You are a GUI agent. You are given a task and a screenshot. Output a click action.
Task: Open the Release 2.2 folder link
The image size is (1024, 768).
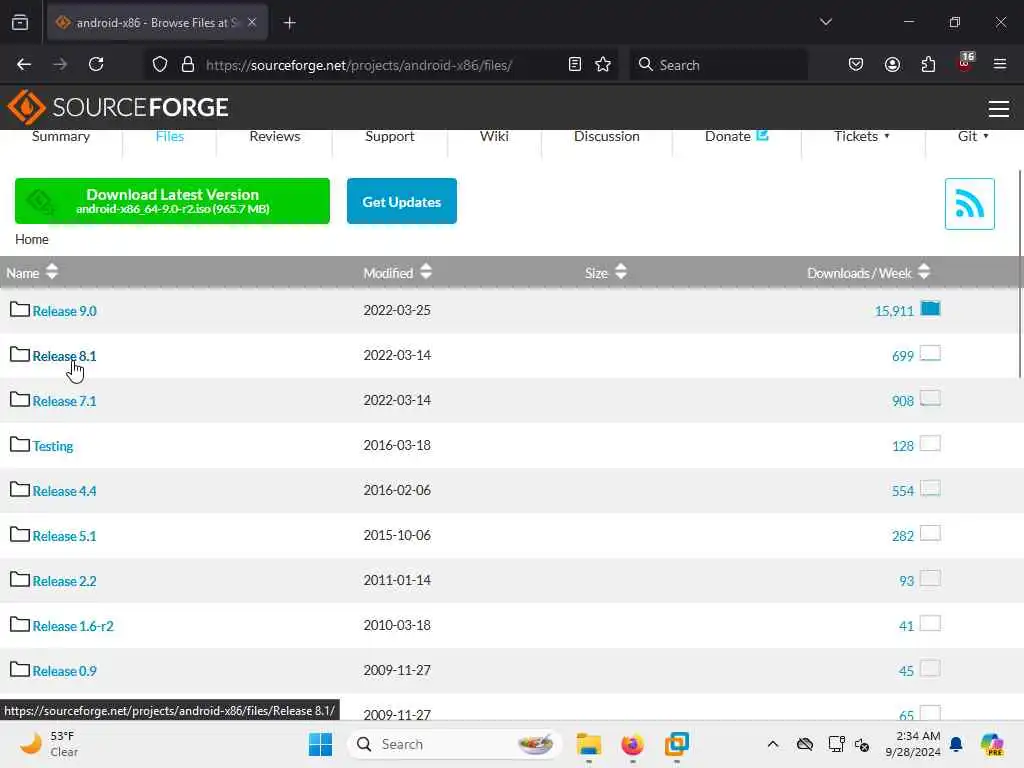65,581
